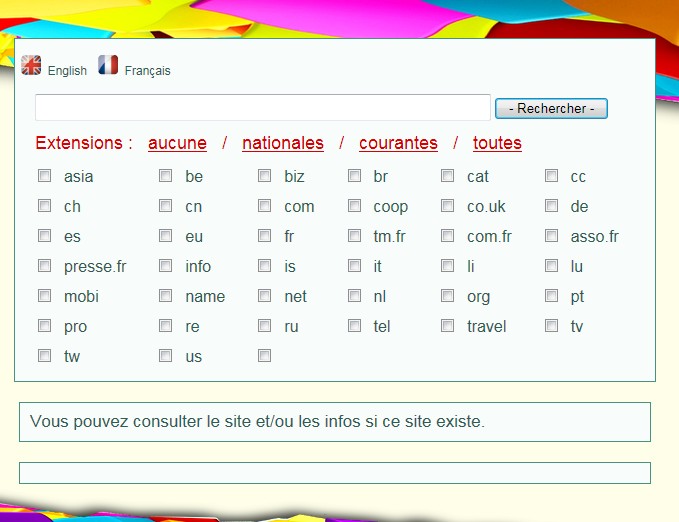Tick the asso.fr extension checkbox
This screenshot has width=679, height=522.
(551, 236)
